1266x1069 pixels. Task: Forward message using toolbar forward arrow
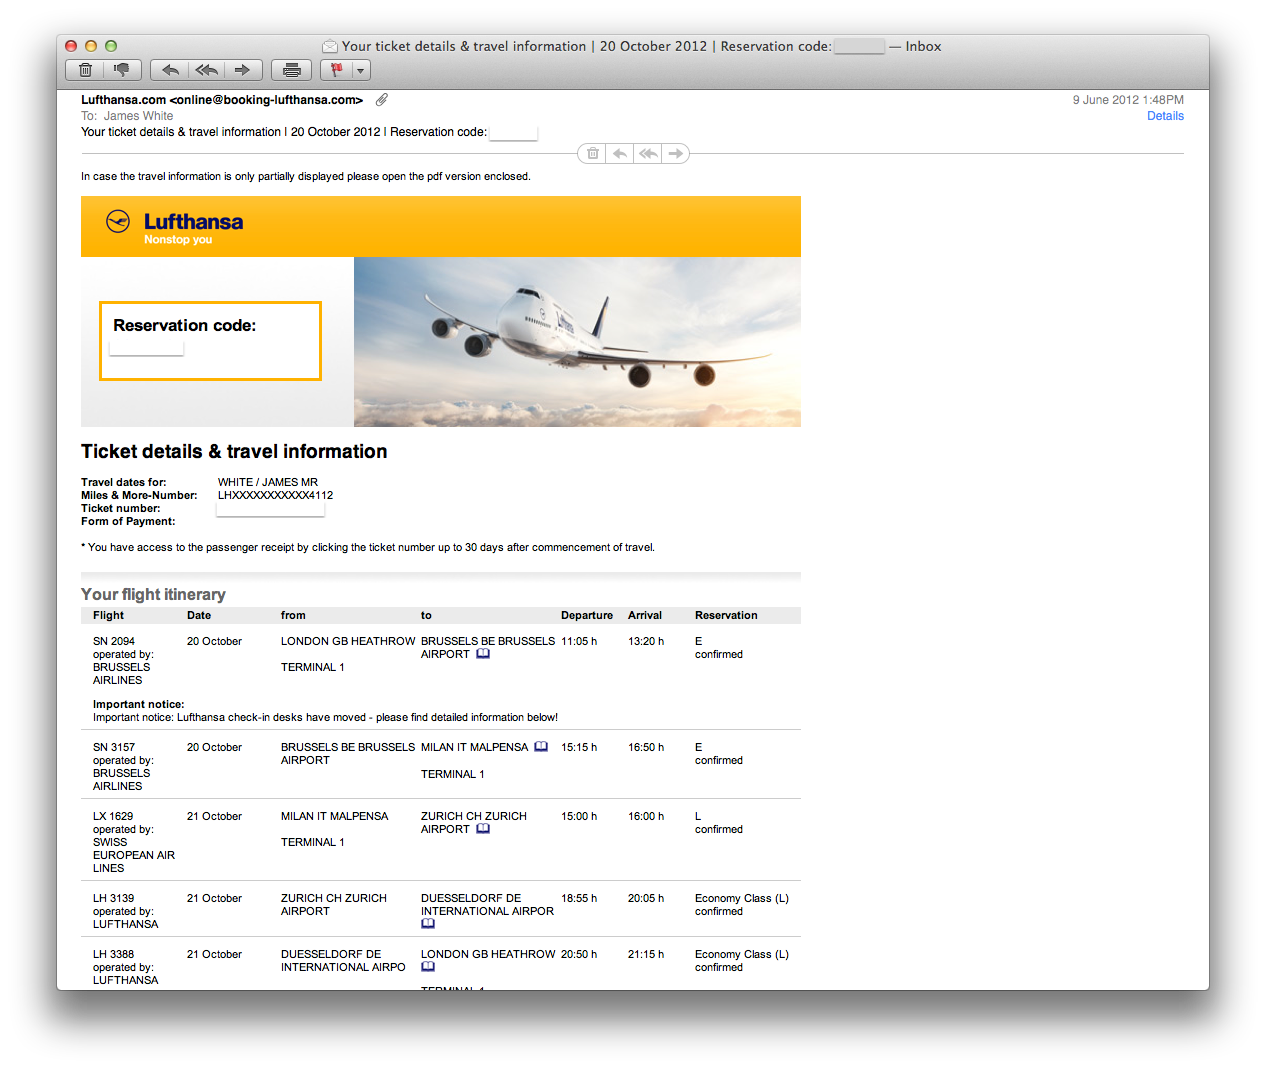tap(243, 70)
